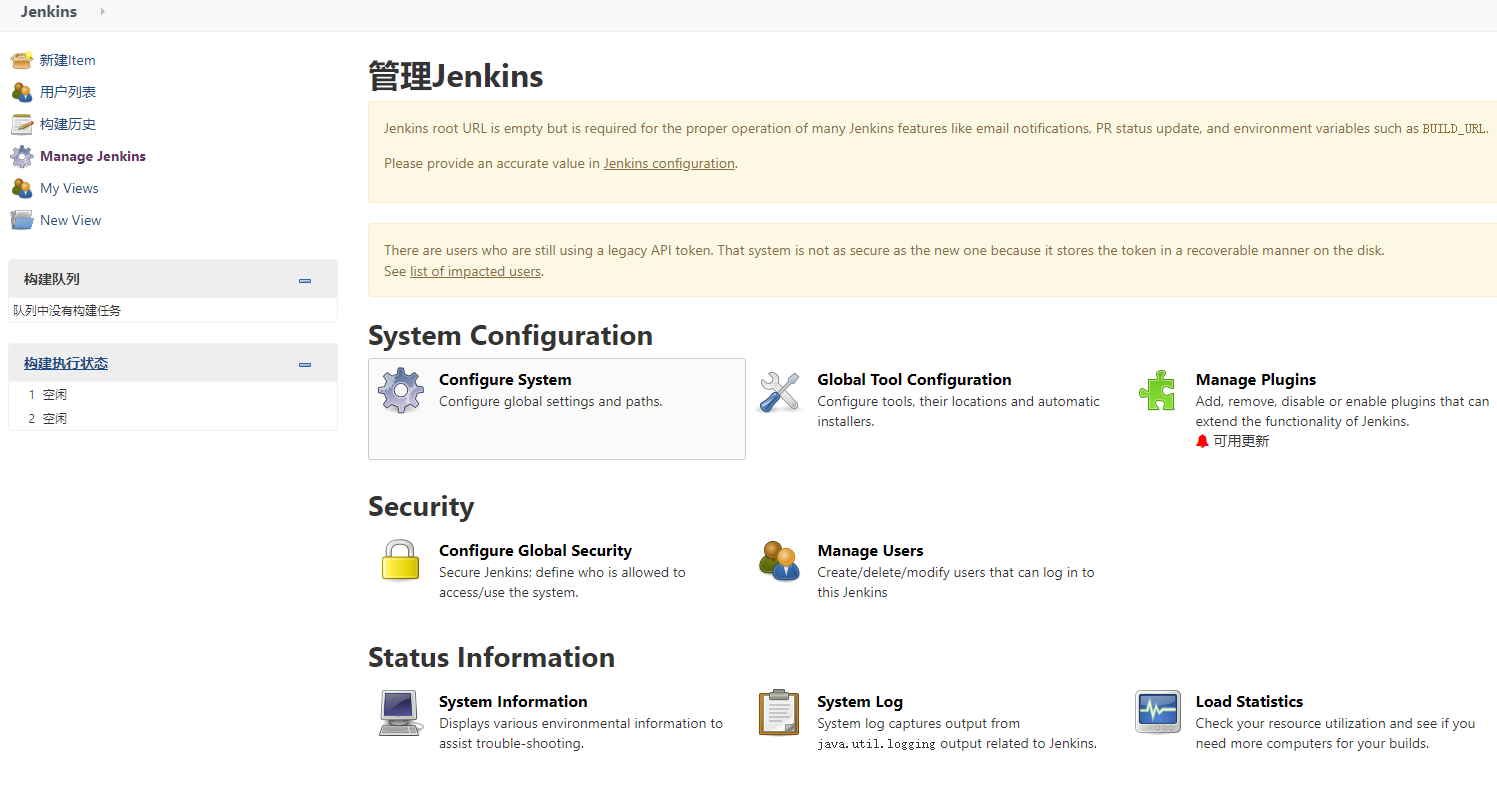Click the System Log clipboard icon
Viewport: 1497px width, 789px height.
(x=779, y=713)
